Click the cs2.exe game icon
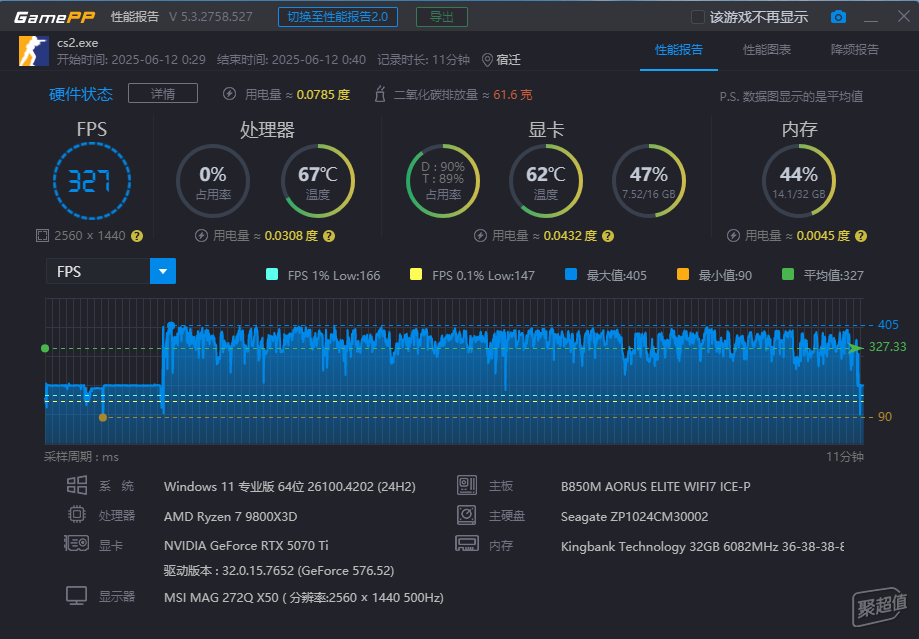919x639 pixels. [33, 51]
